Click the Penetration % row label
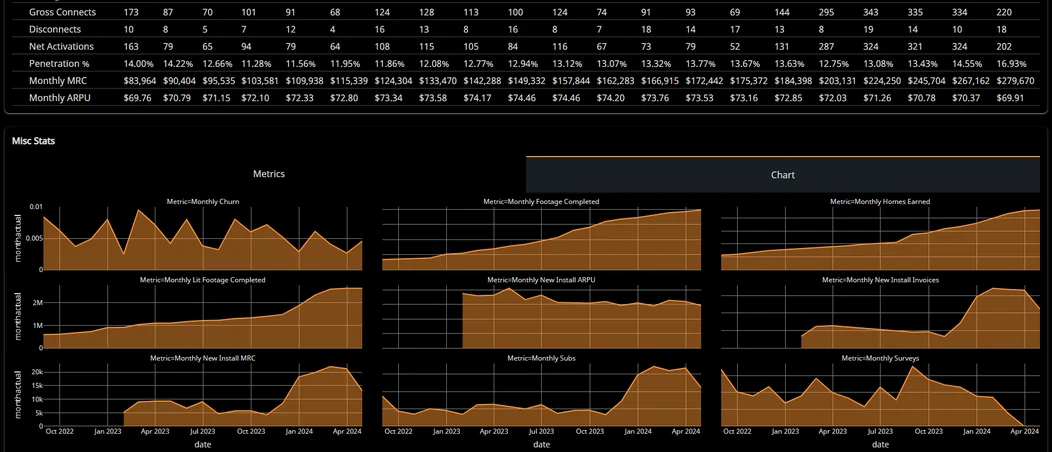This screenshot has width=1052, height=452. [59, 63]
